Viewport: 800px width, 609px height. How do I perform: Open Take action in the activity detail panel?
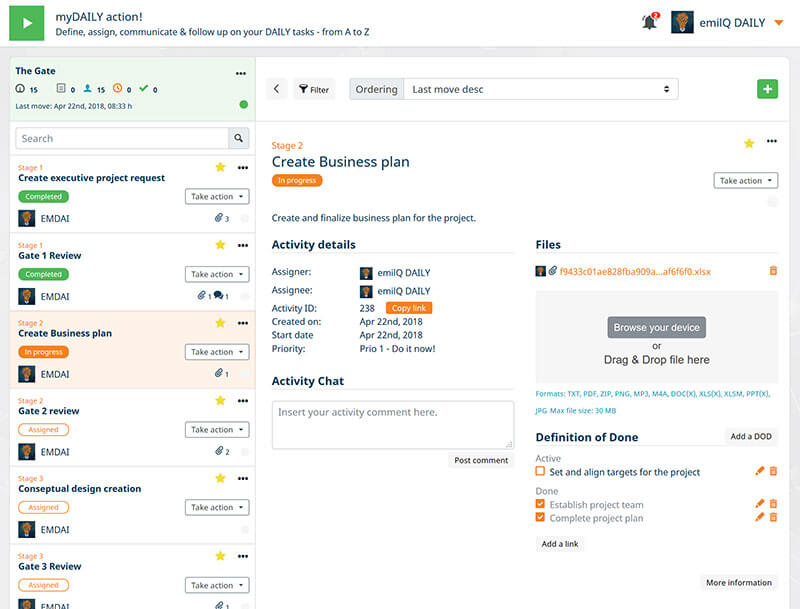coord(745,181)
